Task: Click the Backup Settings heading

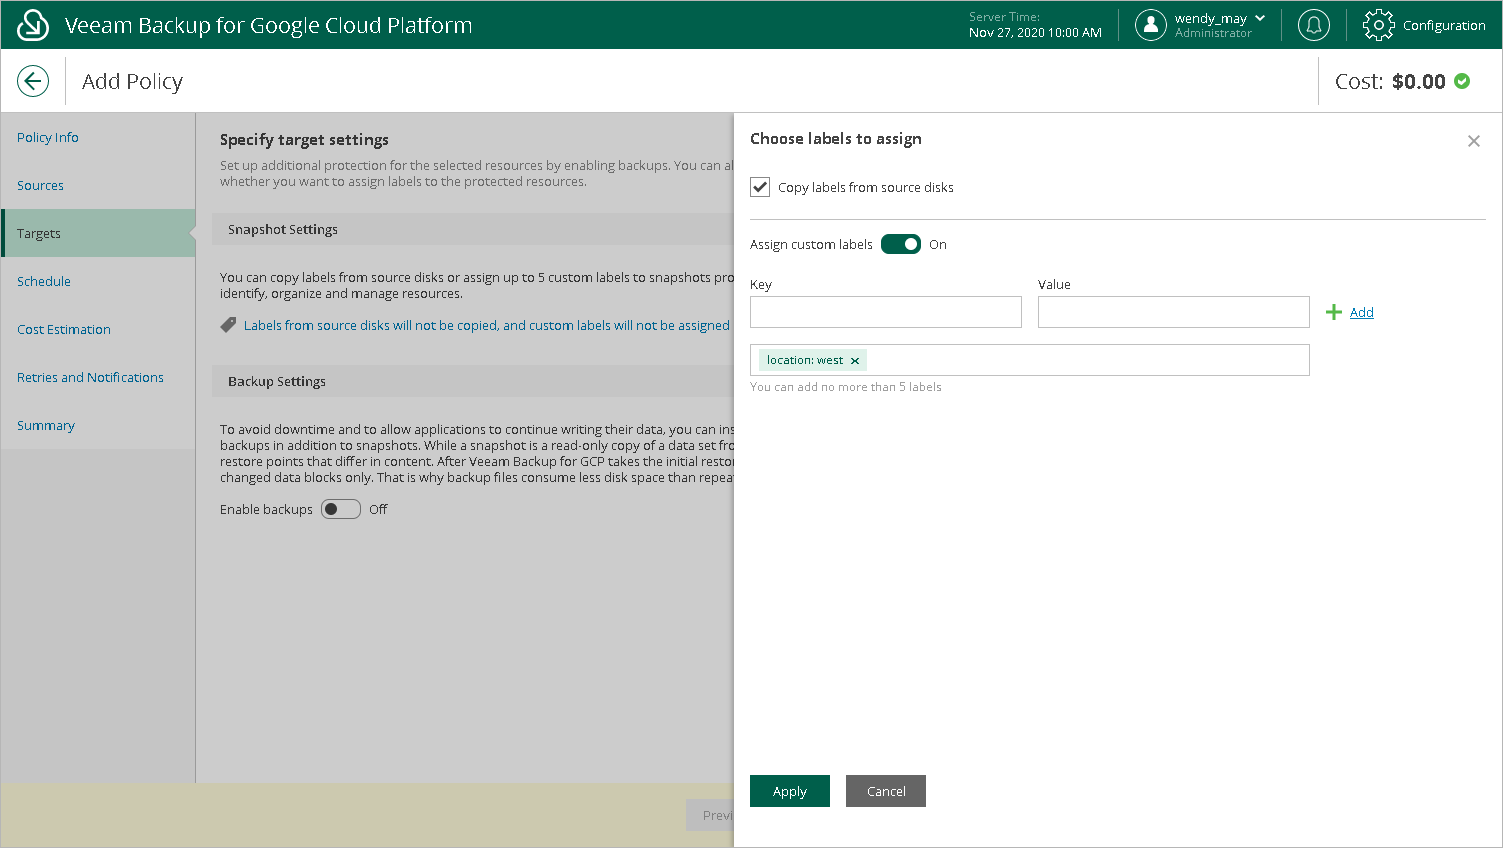Action: (277, 381)
